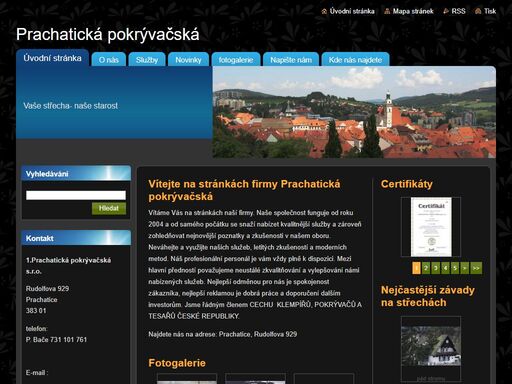The image size is (512, 384).
Task: Focus the Vyhledávání search input field
Action: click(76, 195)
